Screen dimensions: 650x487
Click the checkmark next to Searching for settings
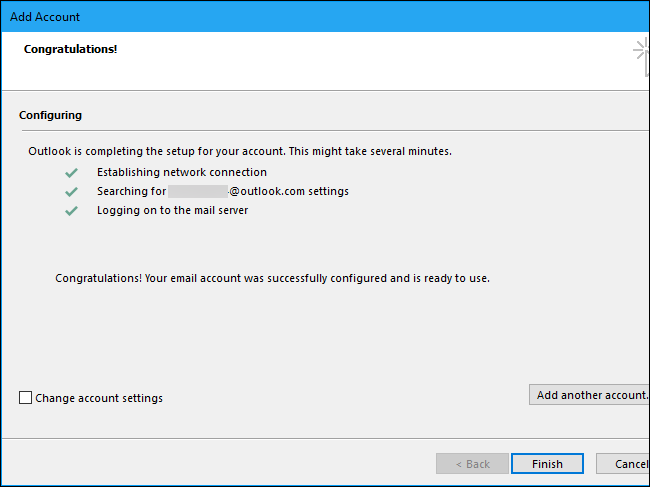71,191
